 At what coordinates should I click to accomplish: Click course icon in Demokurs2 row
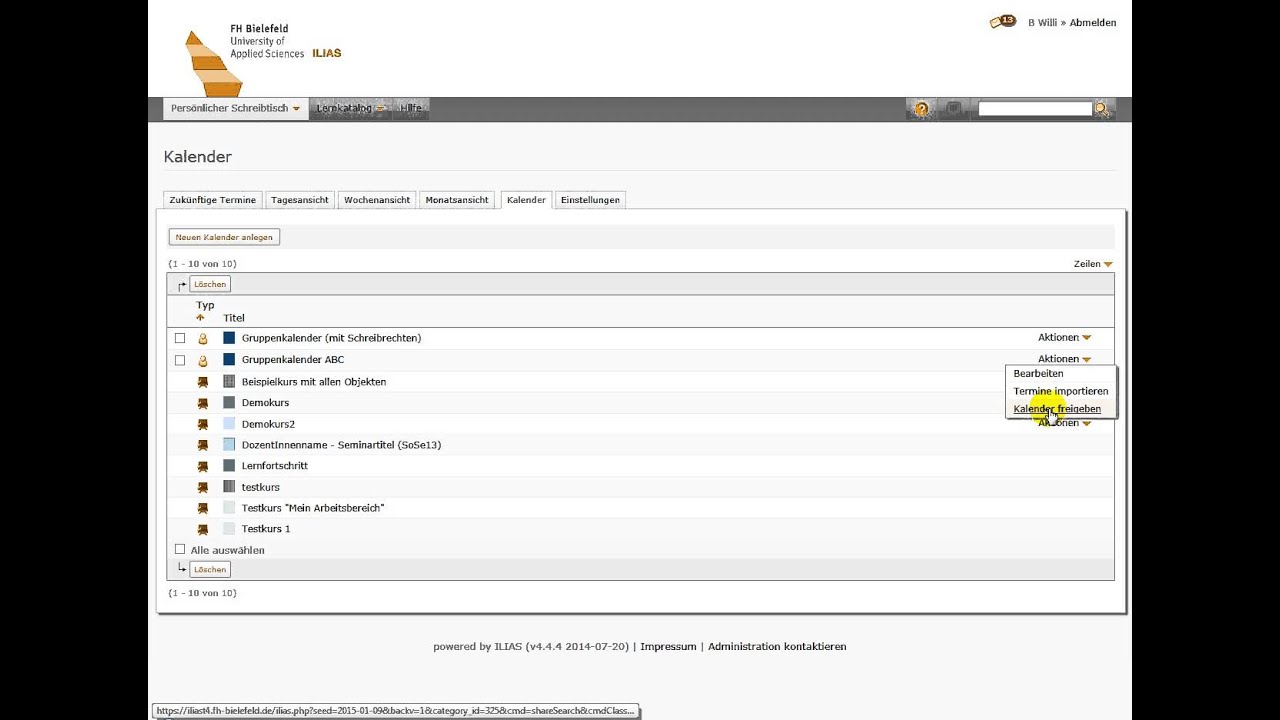click(203, 424)
